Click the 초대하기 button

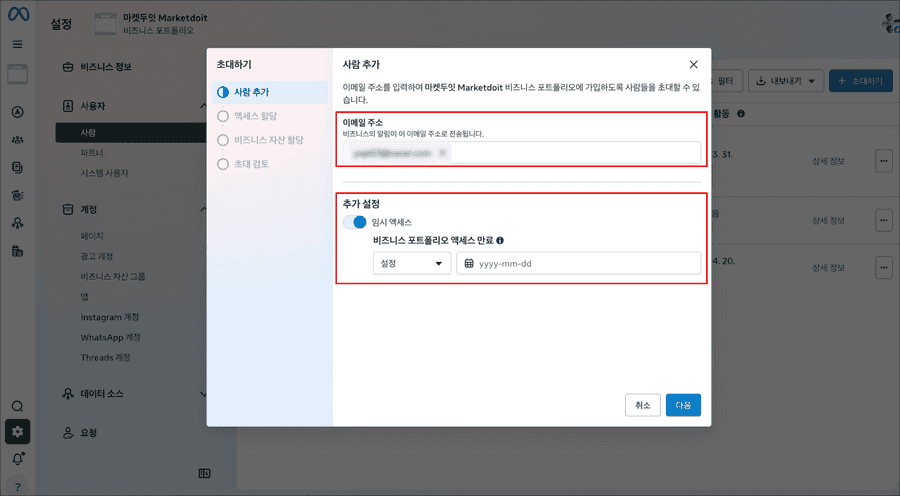pos(860,81)
